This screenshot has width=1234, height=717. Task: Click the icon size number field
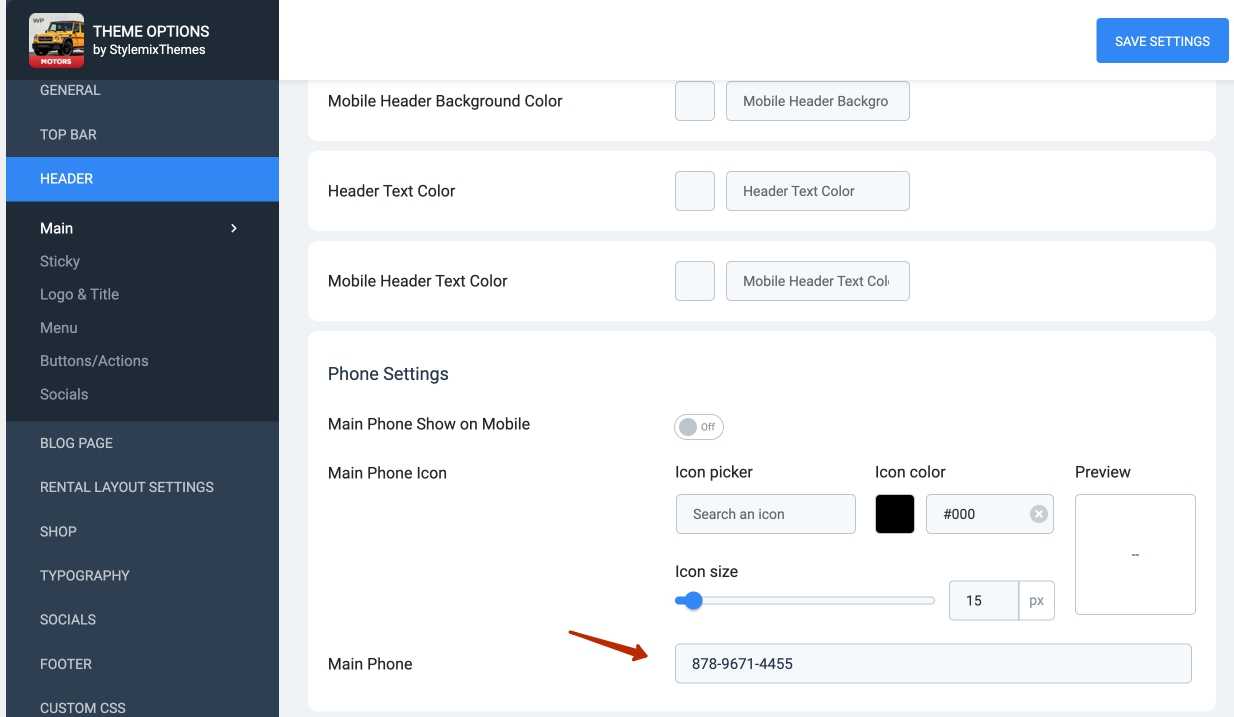(x=983, y=601)
